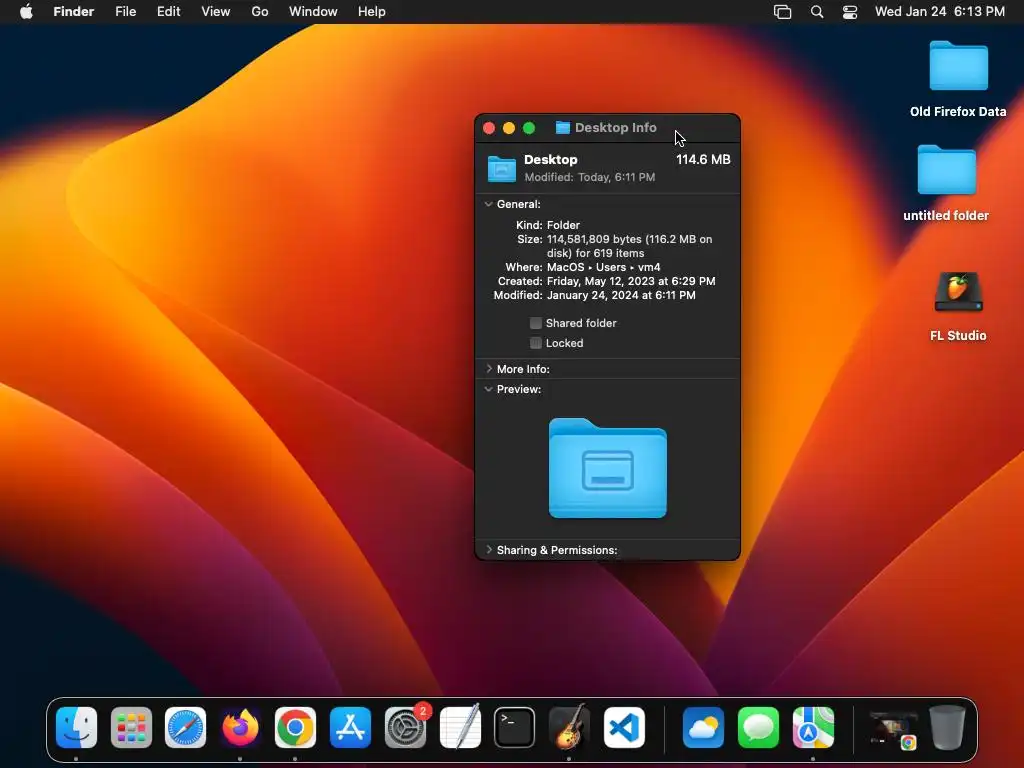
Task: Launch Visual Studio Code from Dock
Action: pyautogui.click(x=624, y=728)
